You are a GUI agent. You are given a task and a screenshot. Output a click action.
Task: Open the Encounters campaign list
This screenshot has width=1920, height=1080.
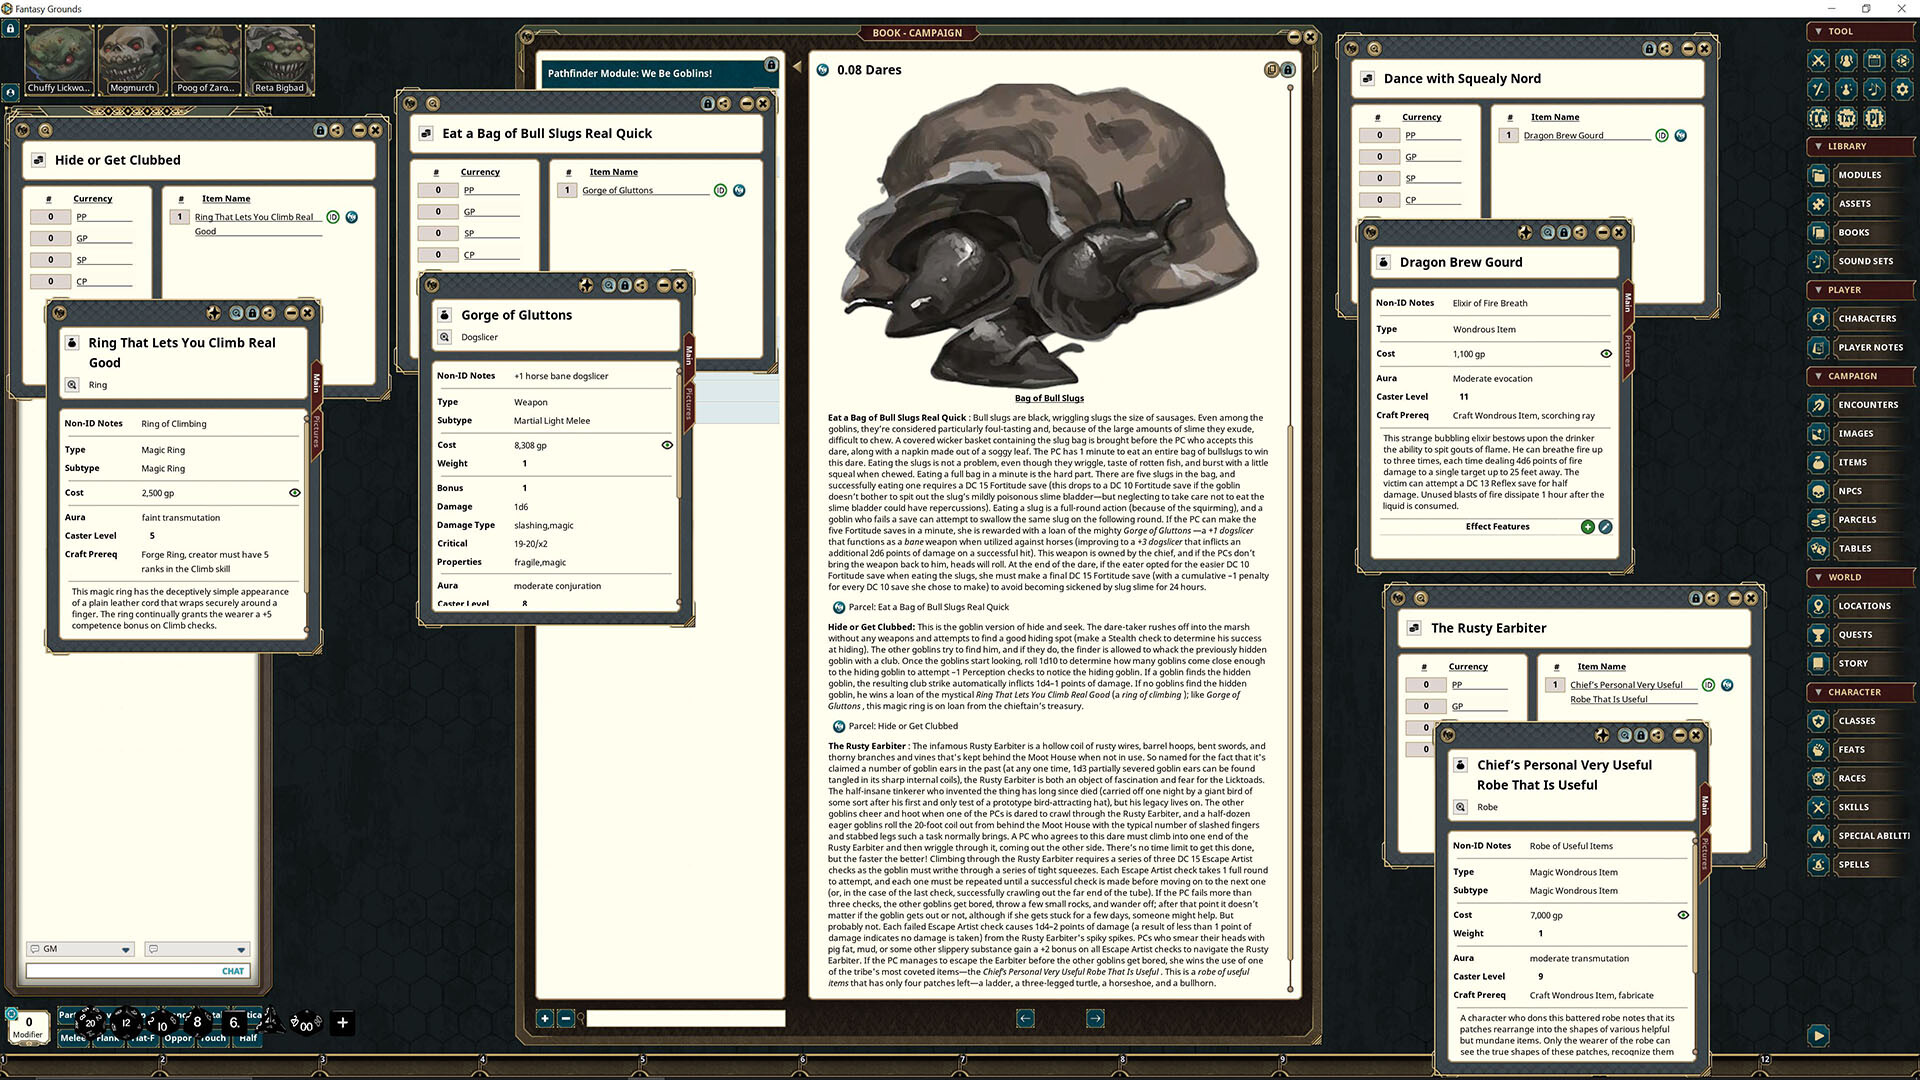tap(1866, 405)
